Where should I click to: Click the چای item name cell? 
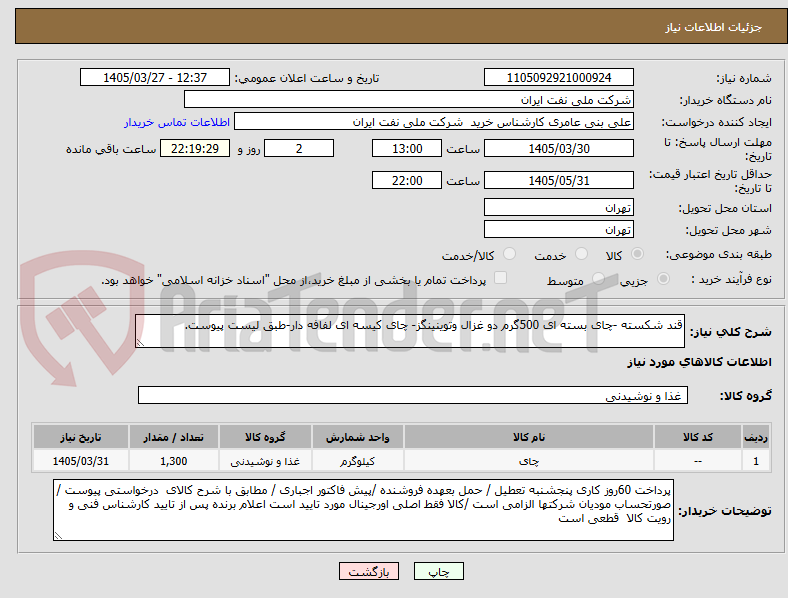pos(529,461)
